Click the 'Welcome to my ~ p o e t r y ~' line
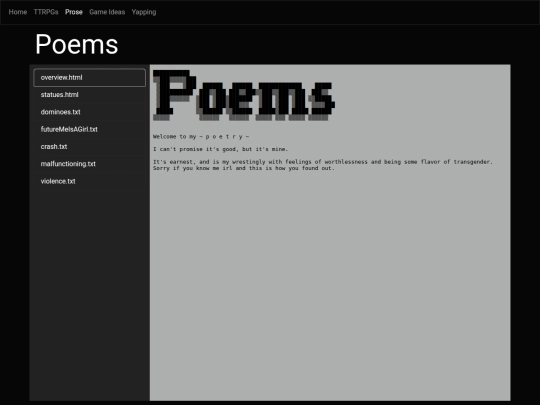The width and height of the screenshot is (540, 405). [201, 137]
